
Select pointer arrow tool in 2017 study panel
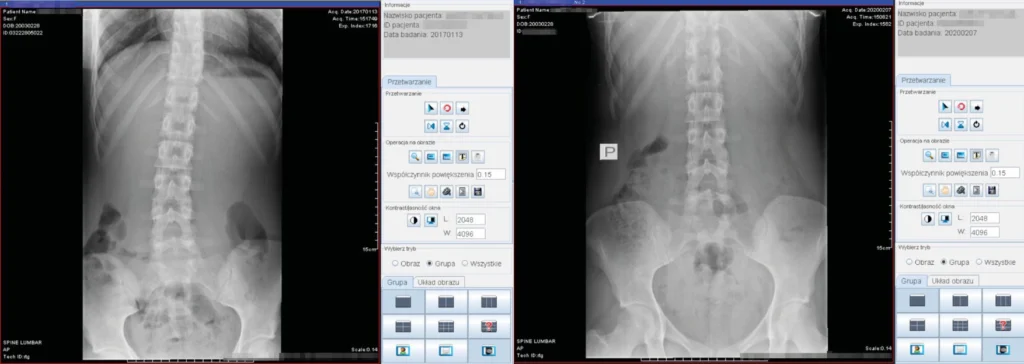pyautogui.click(x=430, y=108)
